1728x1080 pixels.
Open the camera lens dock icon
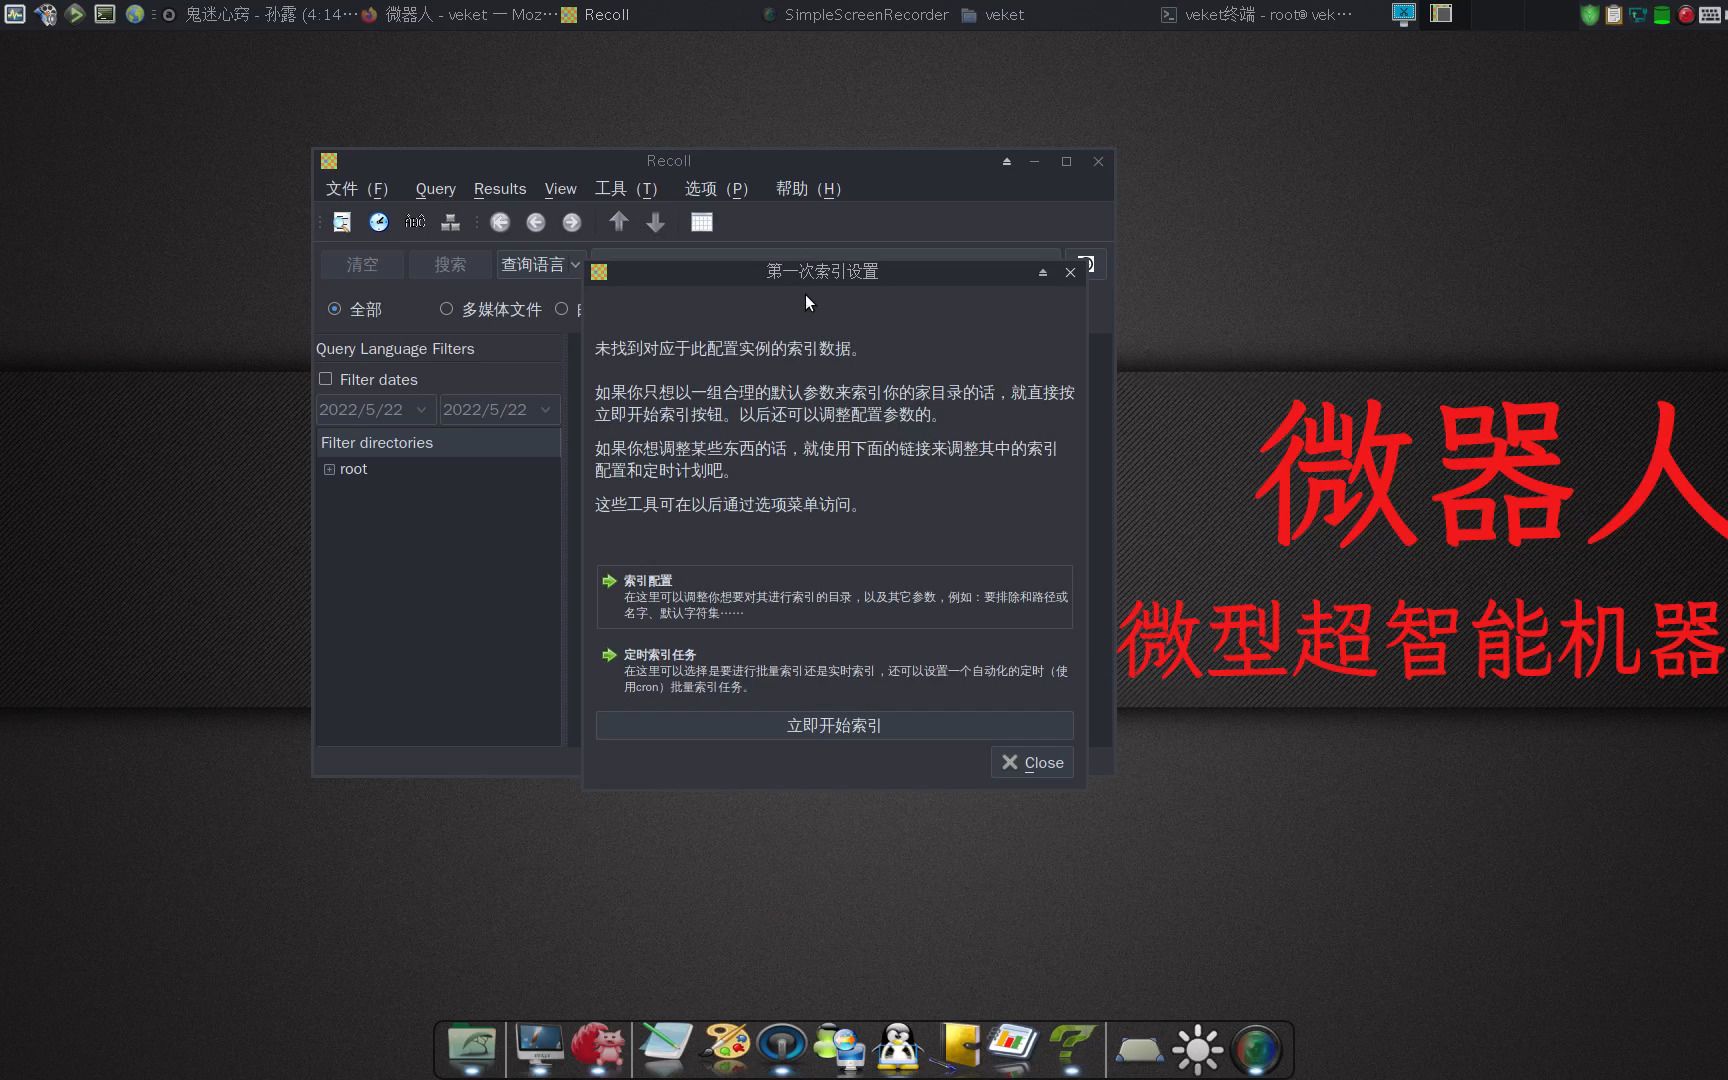(x=1256, y=1049)
